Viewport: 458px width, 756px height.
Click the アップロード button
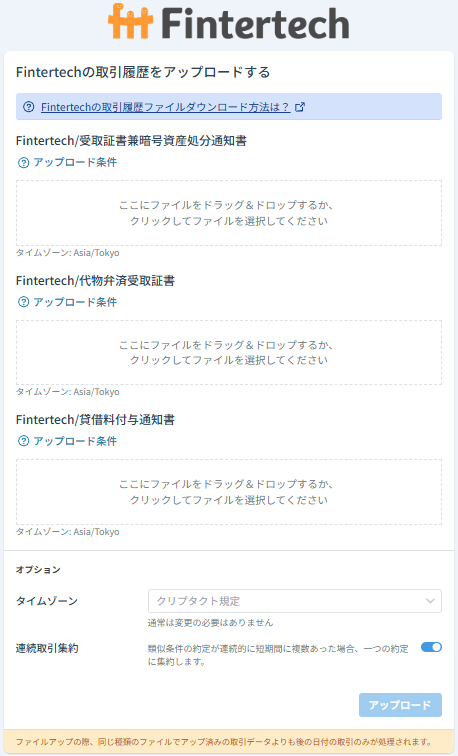pyautogui.click(x=400, y=705)
